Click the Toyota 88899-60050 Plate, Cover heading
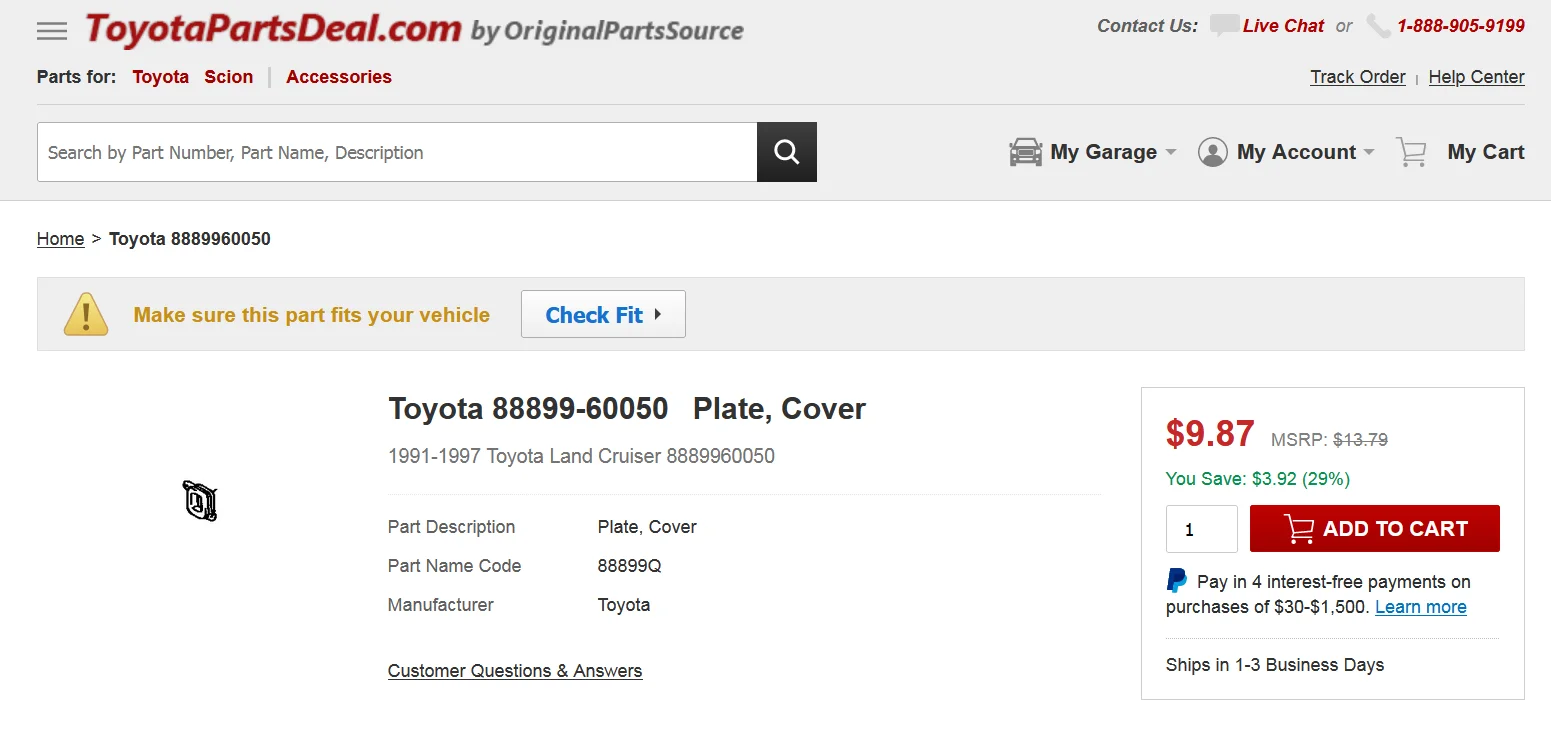Screen dimensions: 1551x729 tap(627, 409)
